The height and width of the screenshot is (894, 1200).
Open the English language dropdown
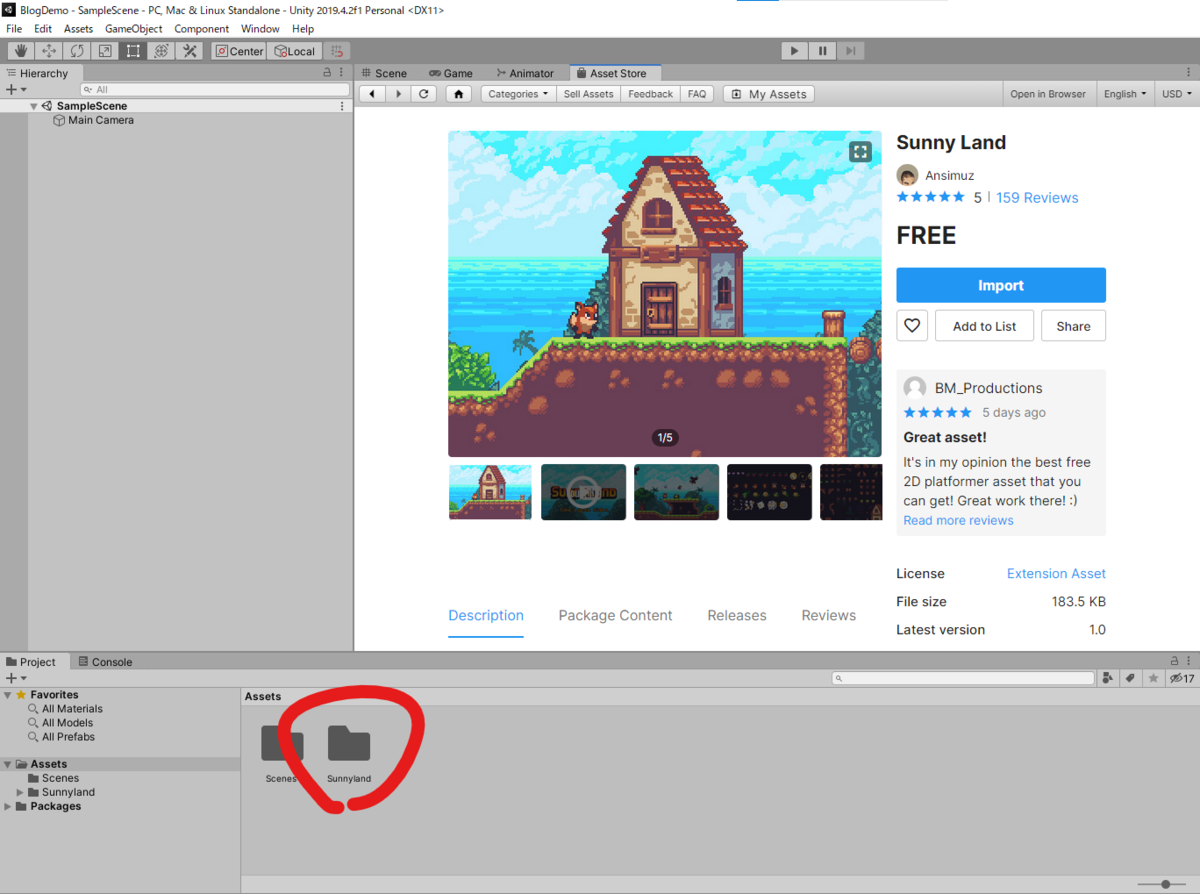click(1125, 94)
